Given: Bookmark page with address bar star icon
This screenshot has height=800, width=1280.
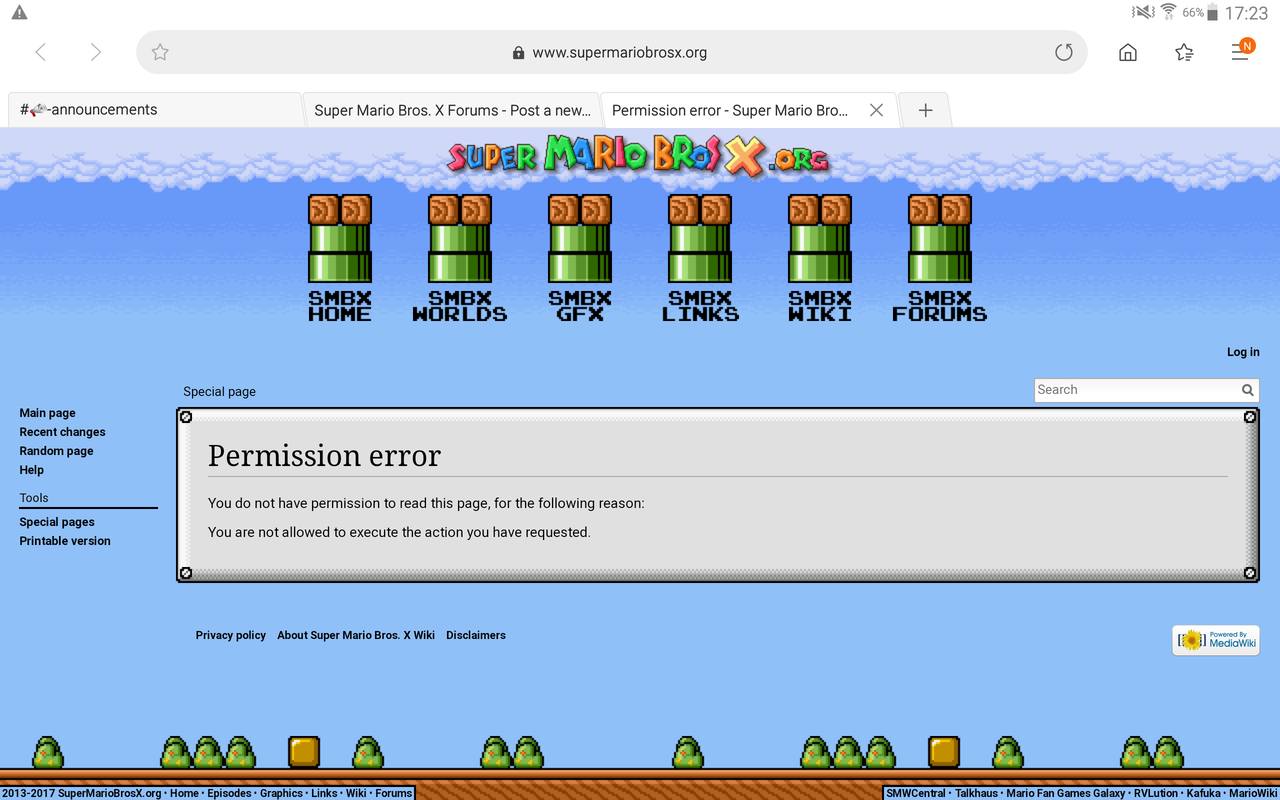Looking at the screenshot, I should tap(160, 52).
